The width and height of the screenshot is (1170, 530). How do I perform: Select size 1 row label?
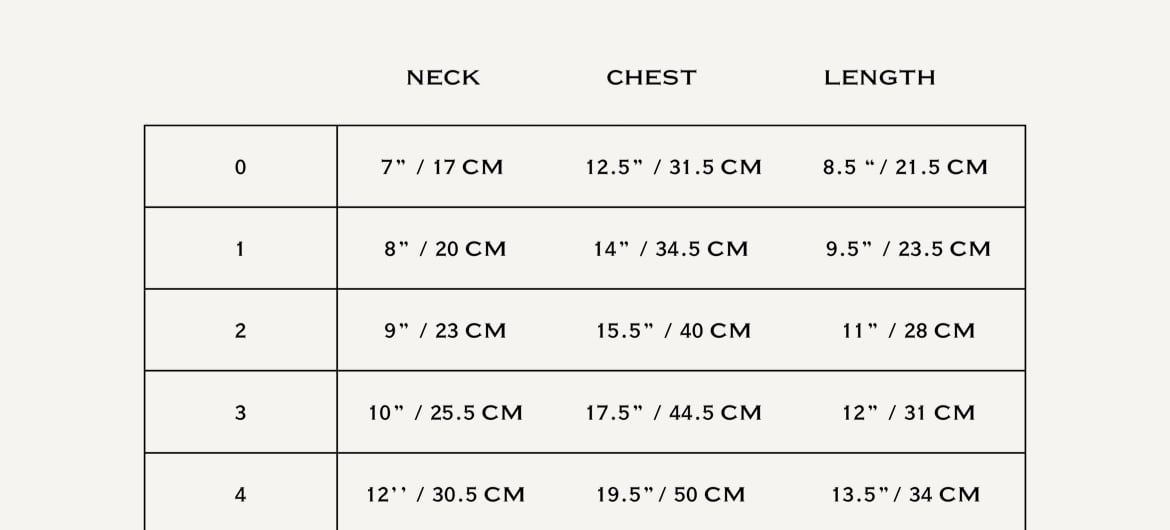[240, 249]
